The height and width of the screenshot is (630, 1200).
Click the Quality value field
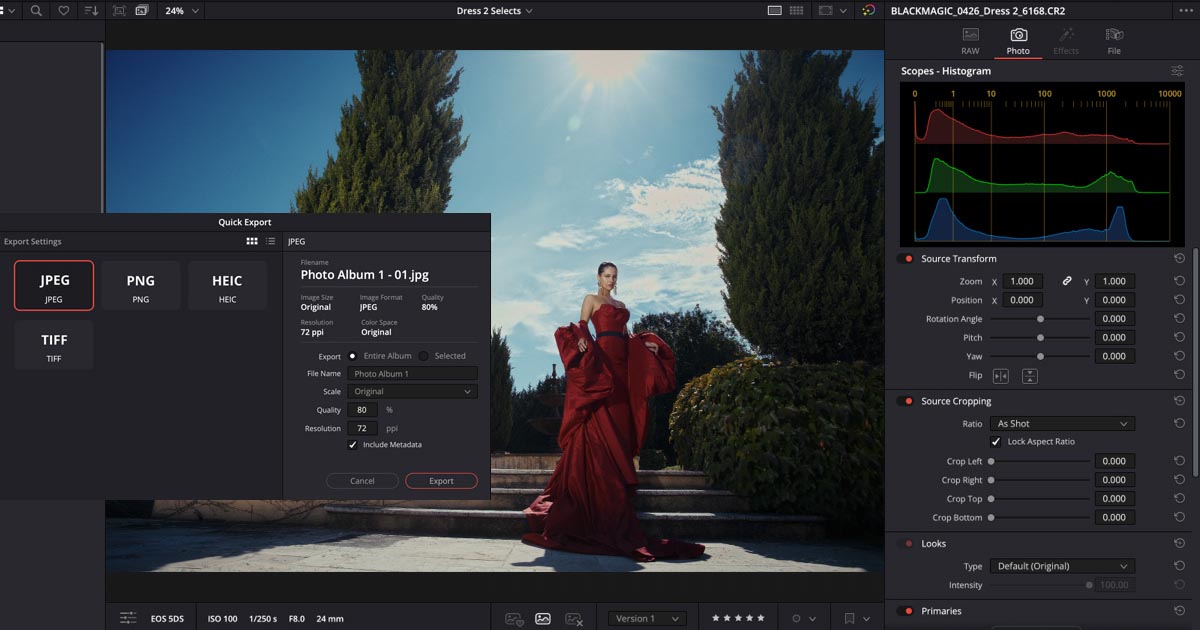coord(362,410)
